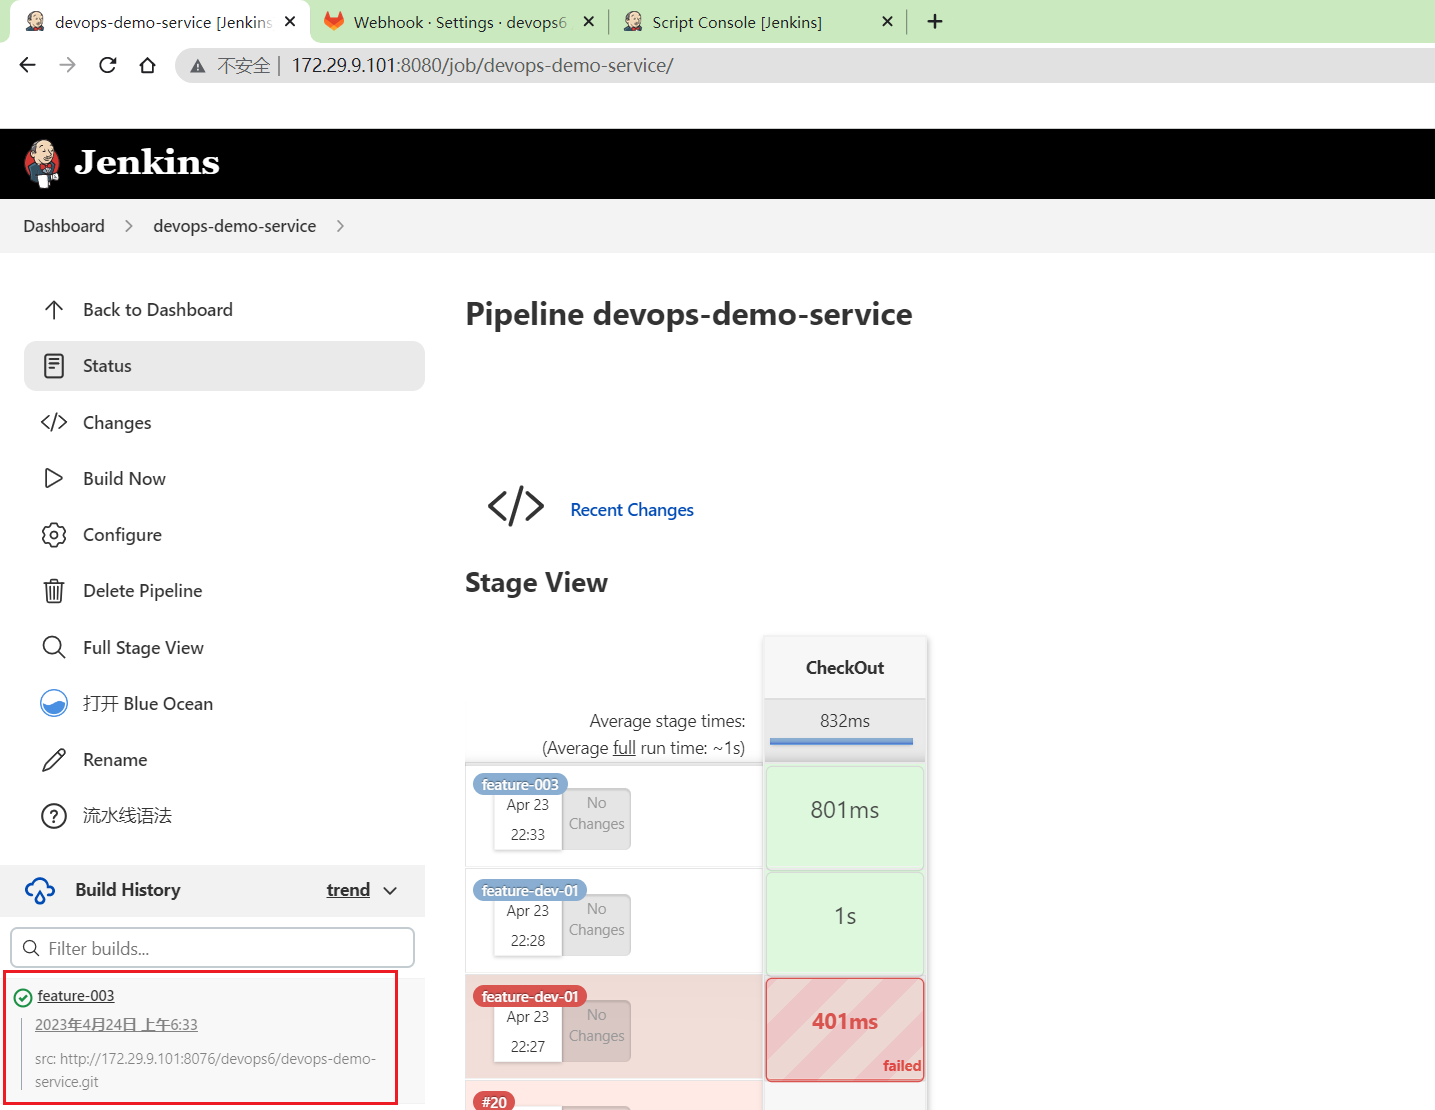This screenshot has width=1435, height=1110.
Task: Click the feature-003 badge in Stage View
Action: click(520, 784)
